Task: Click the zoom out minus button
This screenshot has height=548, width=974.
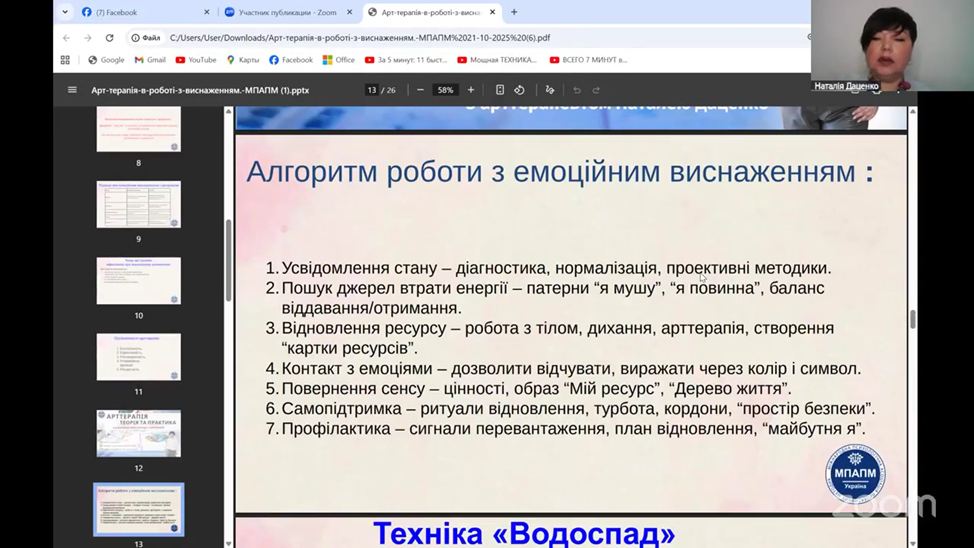Action: click(x=420, y=90)
